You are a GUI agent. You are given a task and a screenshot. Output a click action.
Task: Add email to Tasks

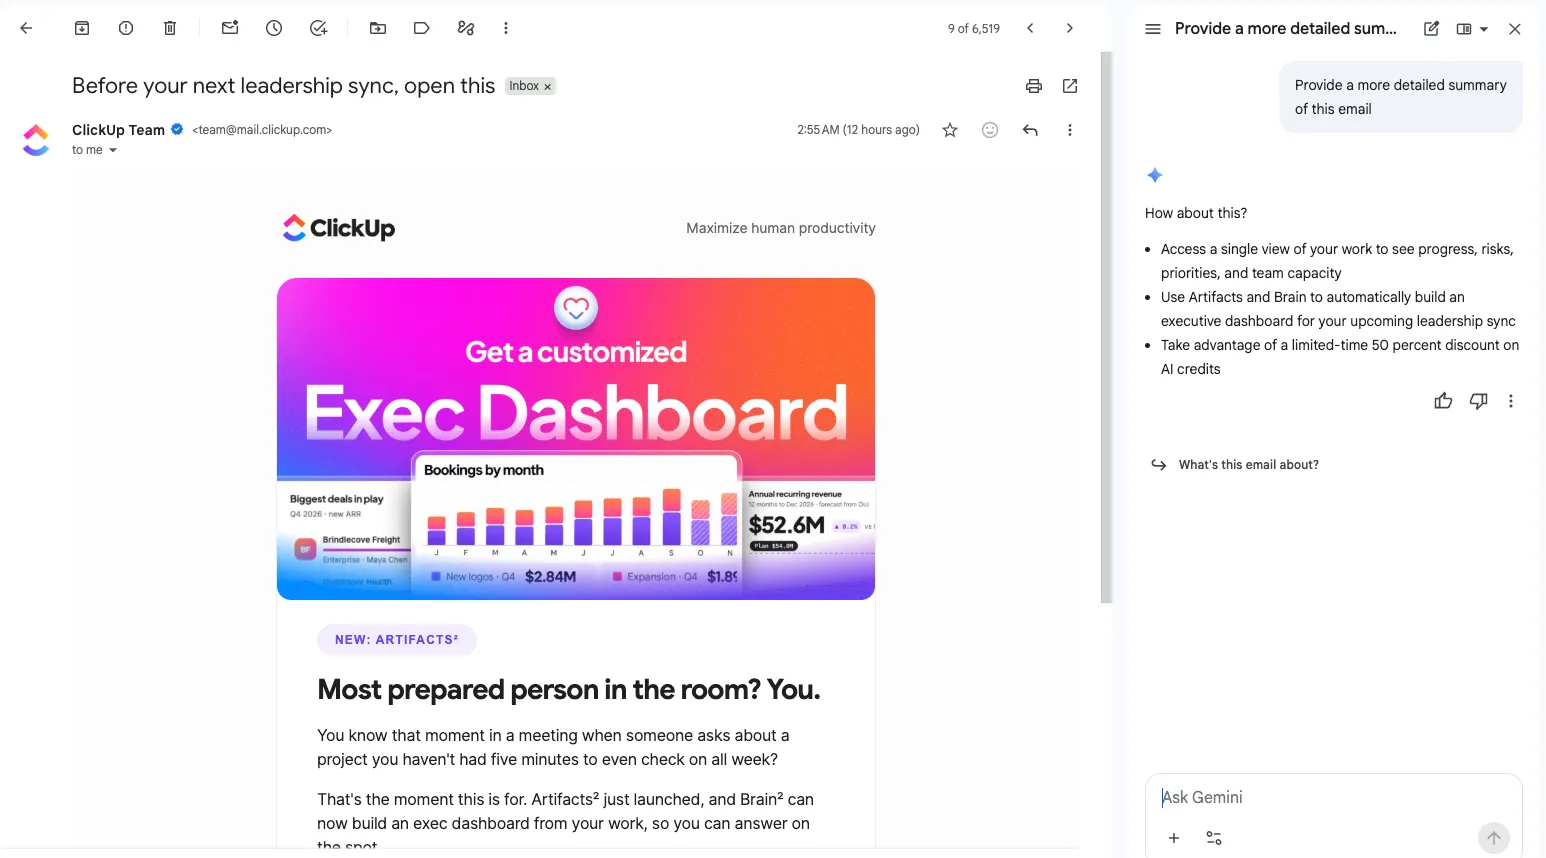click(x=318, y=28)
